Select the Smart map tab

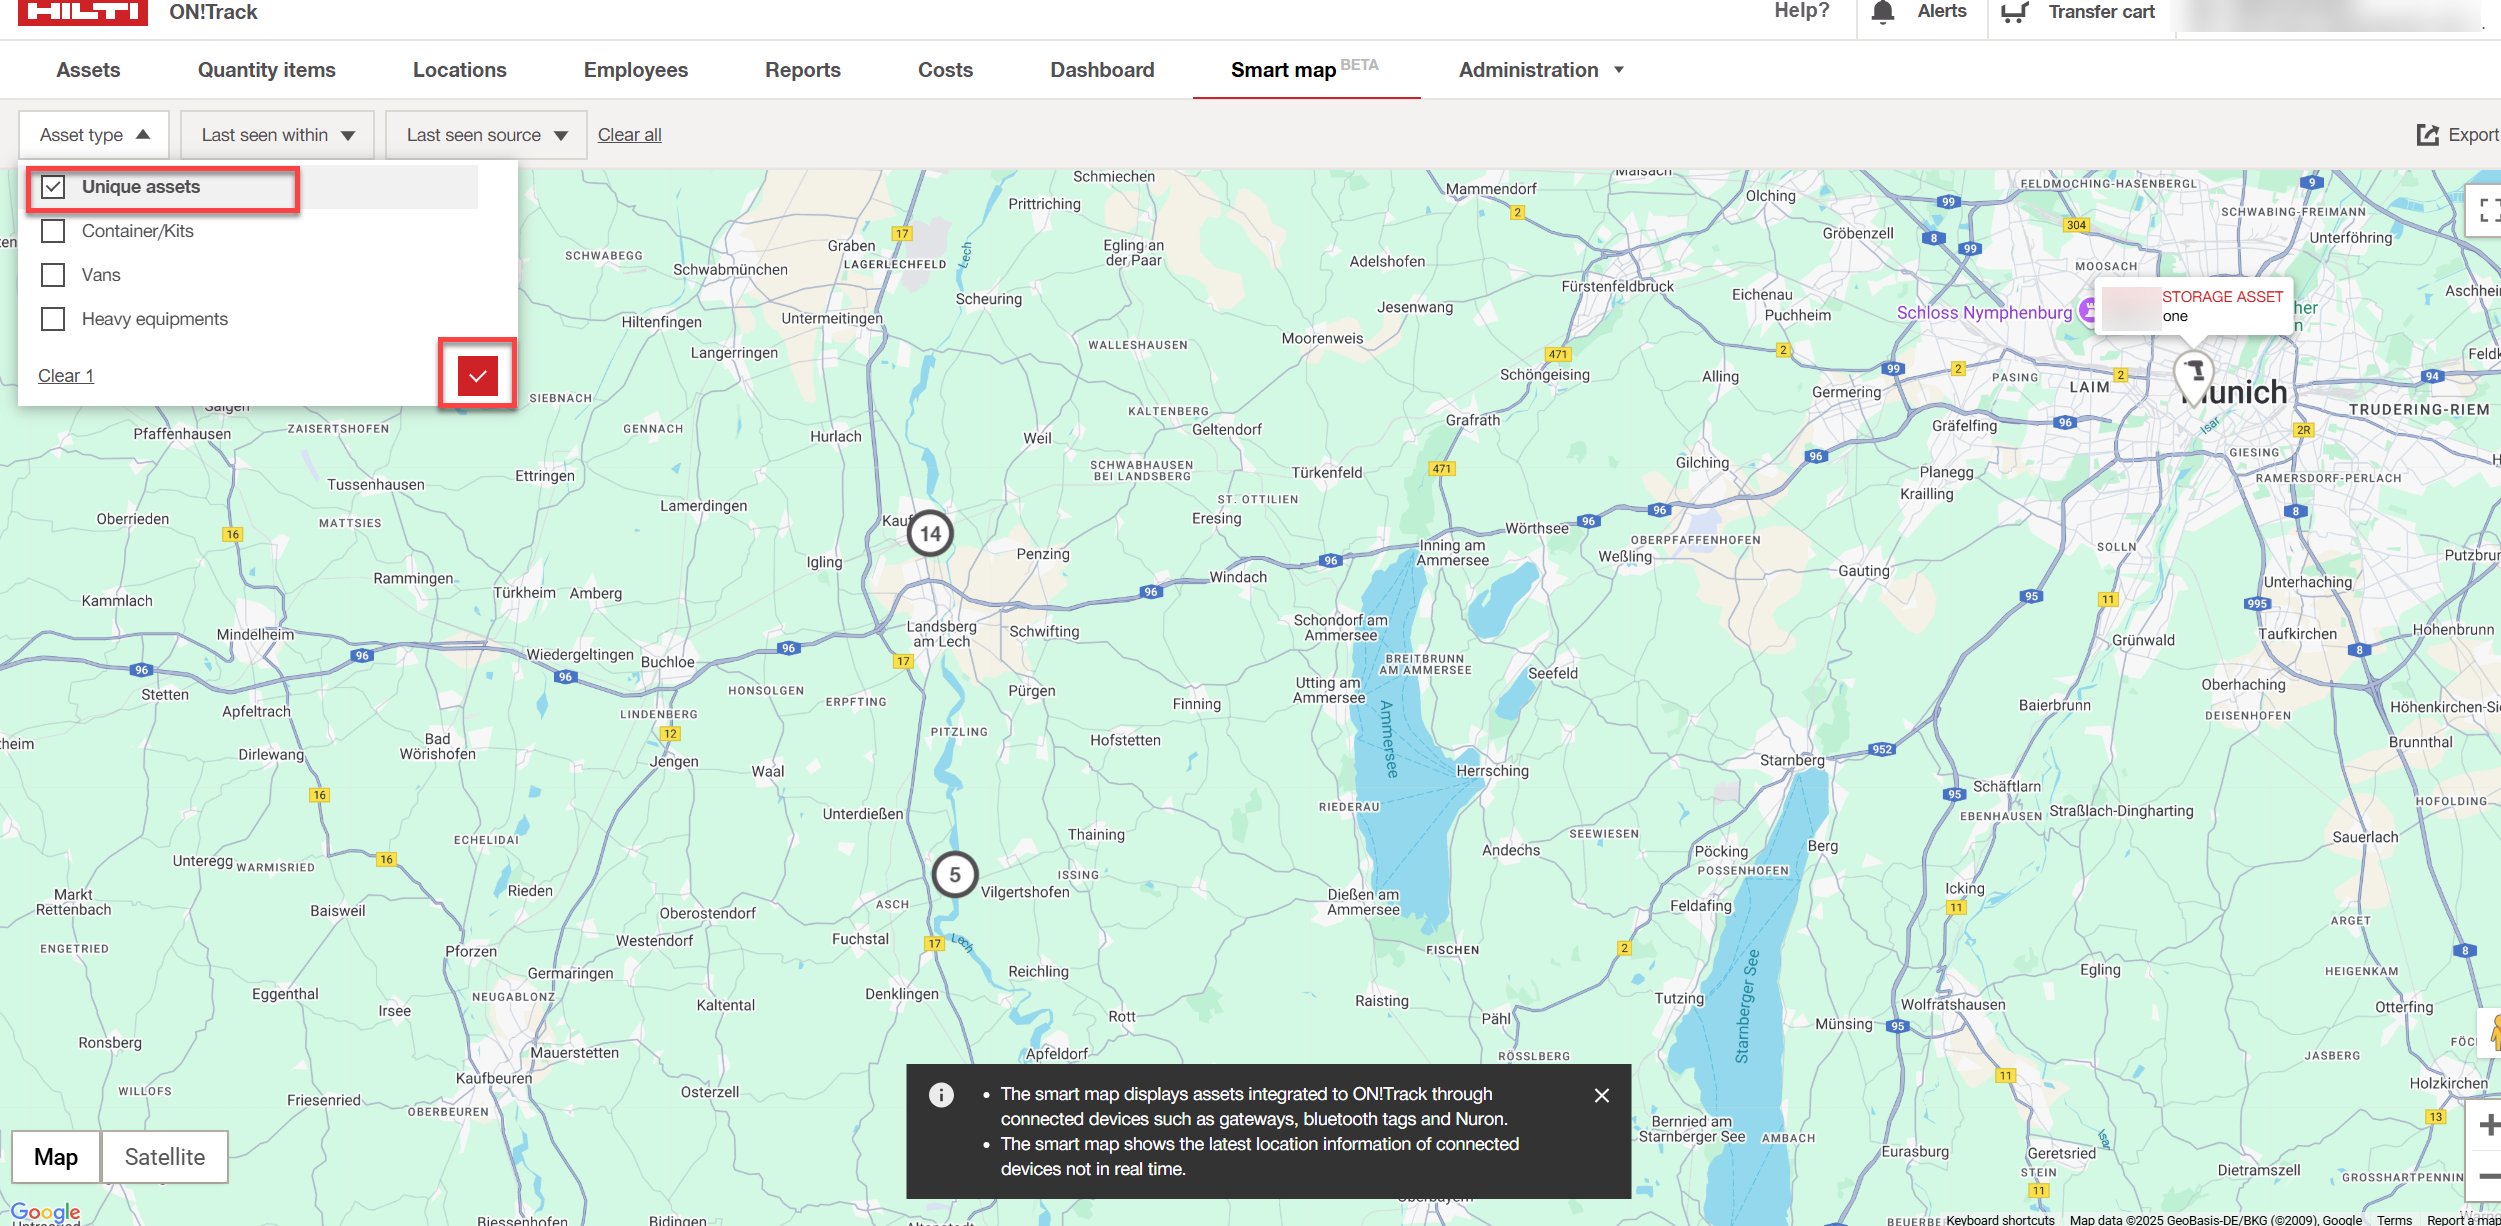tap(1305, 70)
